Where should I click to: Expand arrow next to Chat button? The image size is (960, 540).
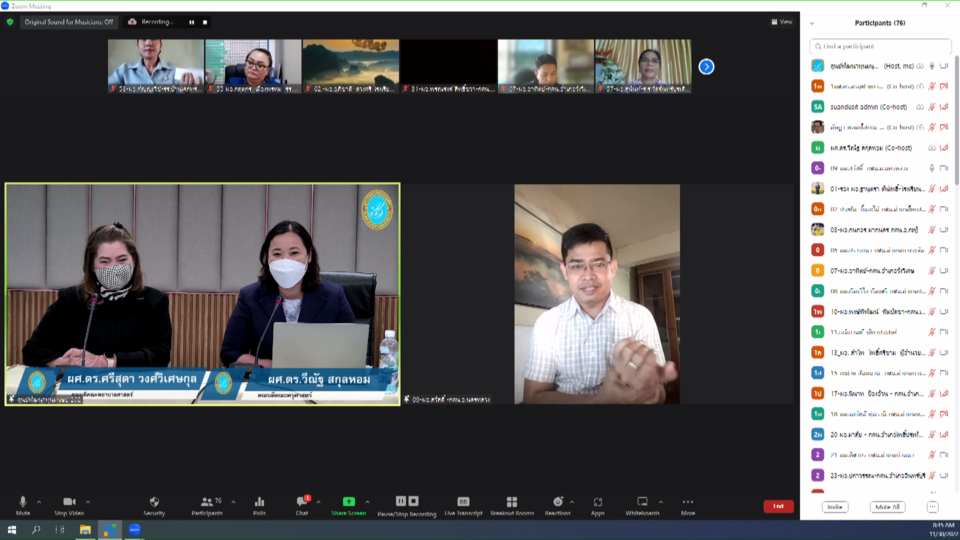click(318, 502)
